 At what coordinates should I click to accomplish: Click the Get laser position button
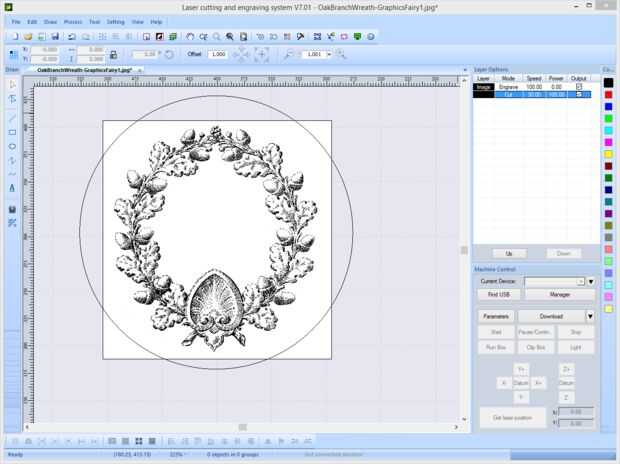coord(512,418)
